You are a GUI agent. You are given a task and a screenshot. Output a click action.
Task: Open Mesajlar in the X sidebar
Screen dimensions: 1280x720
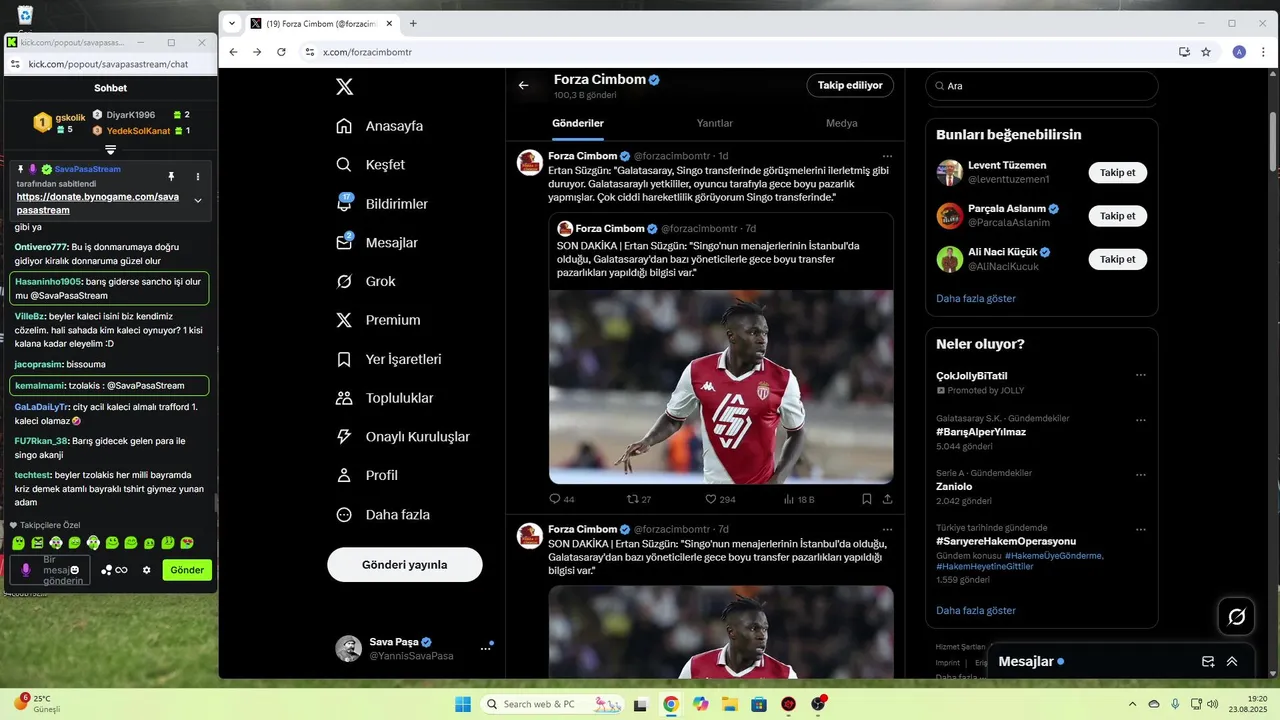point(377,243)
